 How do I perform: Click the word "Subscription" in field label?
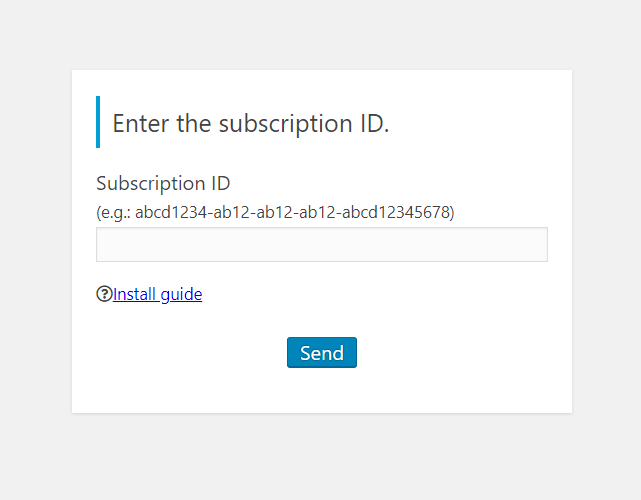[x=150, y=184]
